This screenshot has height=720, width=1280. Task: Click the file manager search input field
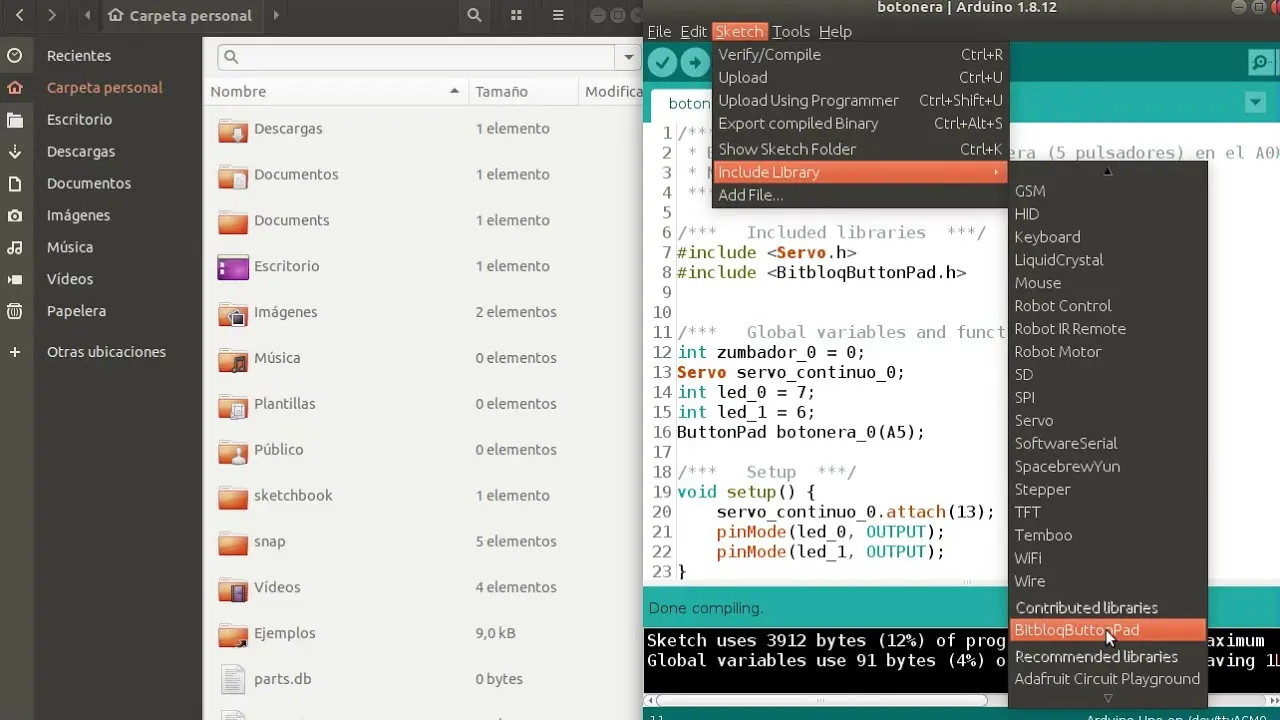[420, 57]
